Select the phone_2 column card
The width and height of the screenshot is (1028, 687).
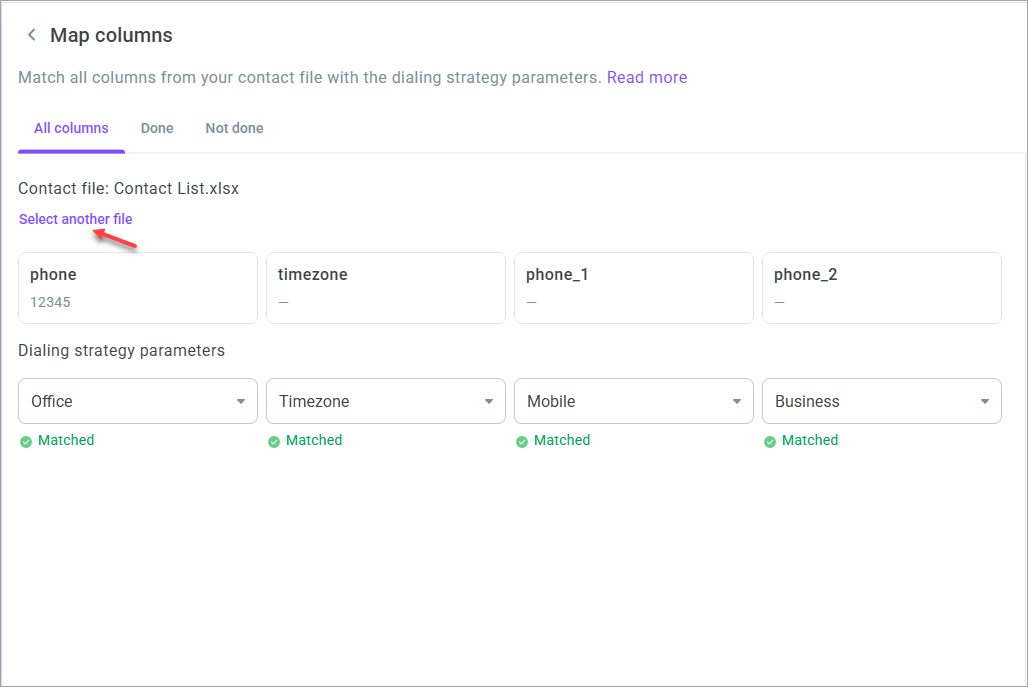pyautogui.click(x=882, y=288)
